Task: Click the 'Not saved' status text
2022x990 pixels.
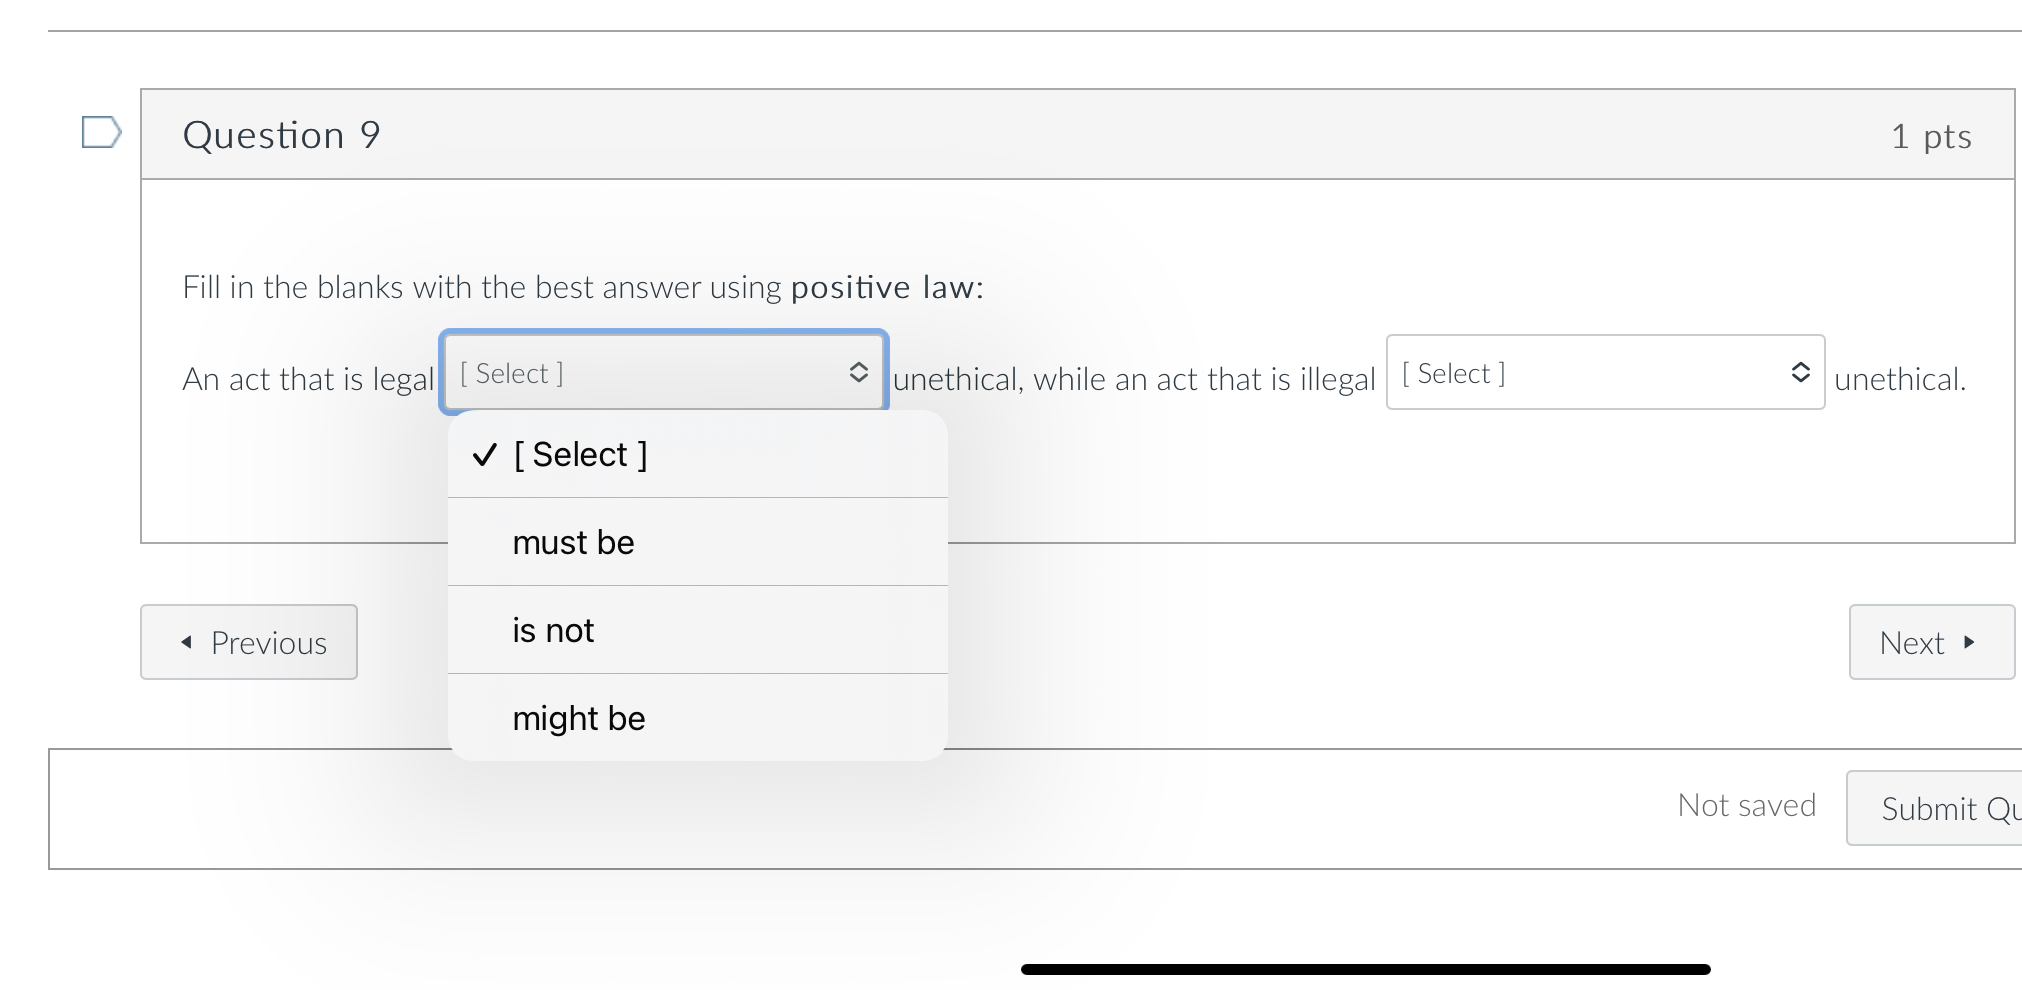Action: click(x=1746, y=805)
